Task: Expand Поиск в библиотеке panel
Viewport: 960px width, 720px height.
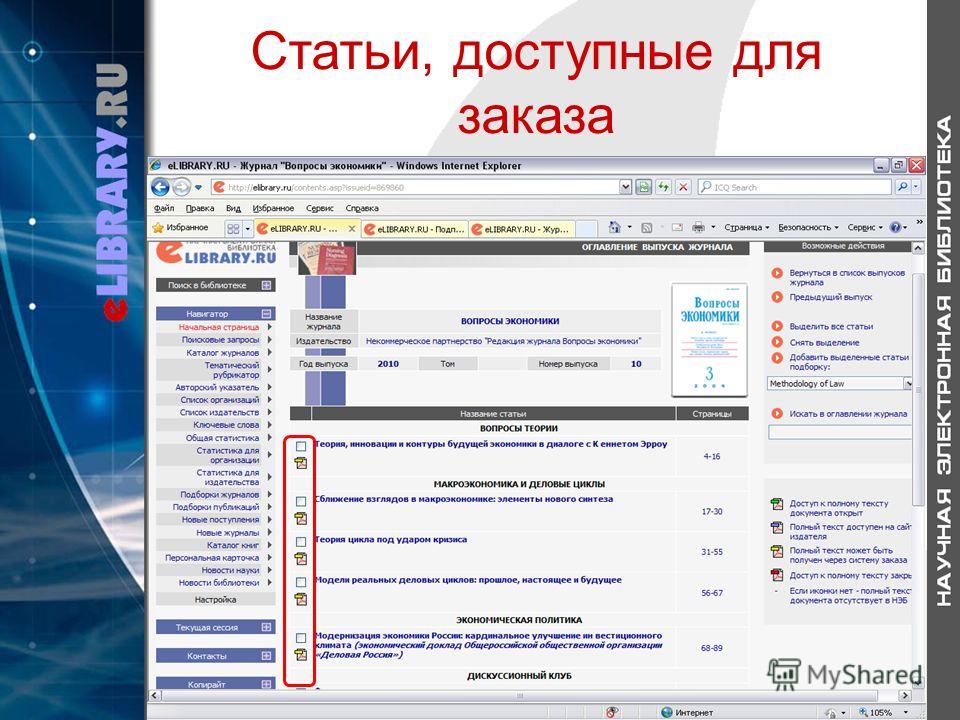Action: click(266, 285)
